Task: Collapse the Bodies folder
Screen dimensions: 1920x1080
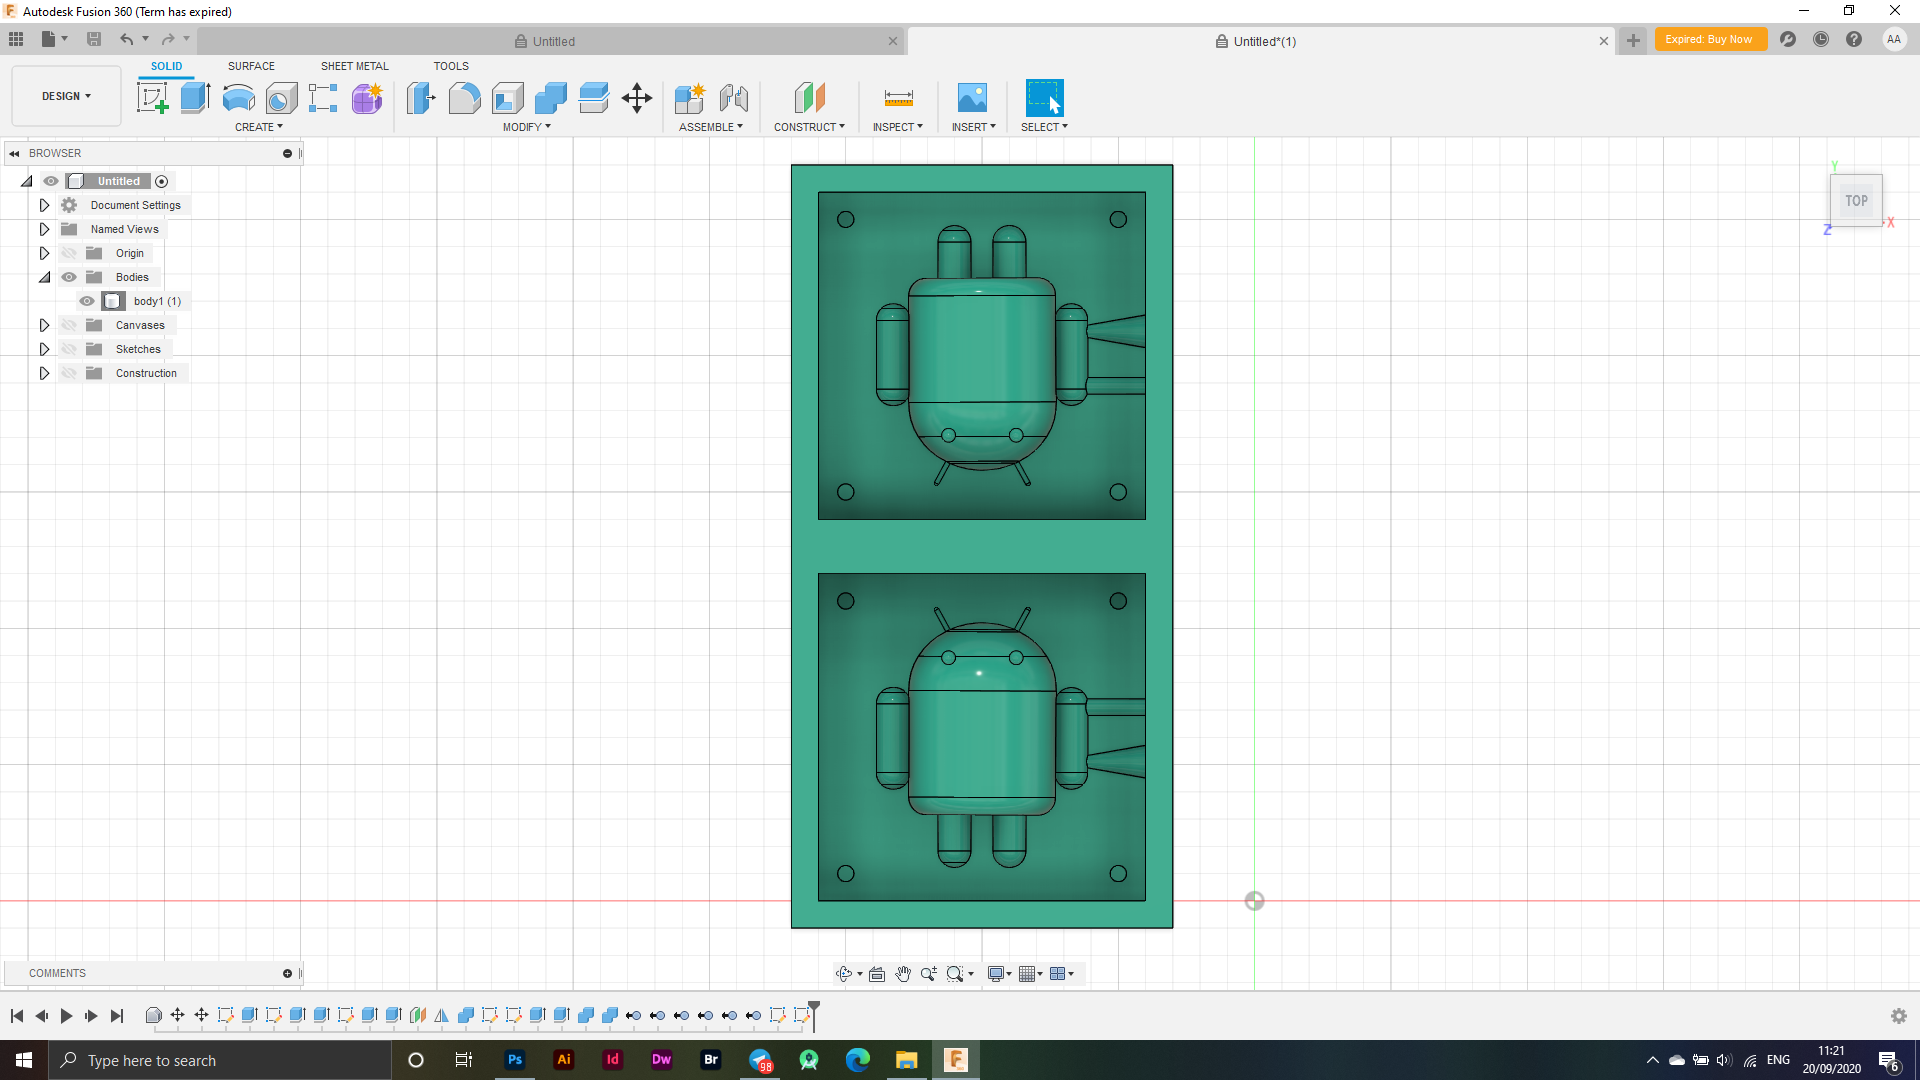Action: click(44, 277)
